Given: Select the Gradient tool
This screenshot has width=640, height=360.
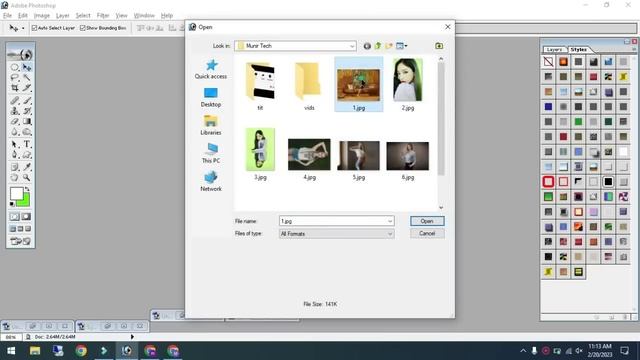Looking at the screenshot, I should coord(27,122).
